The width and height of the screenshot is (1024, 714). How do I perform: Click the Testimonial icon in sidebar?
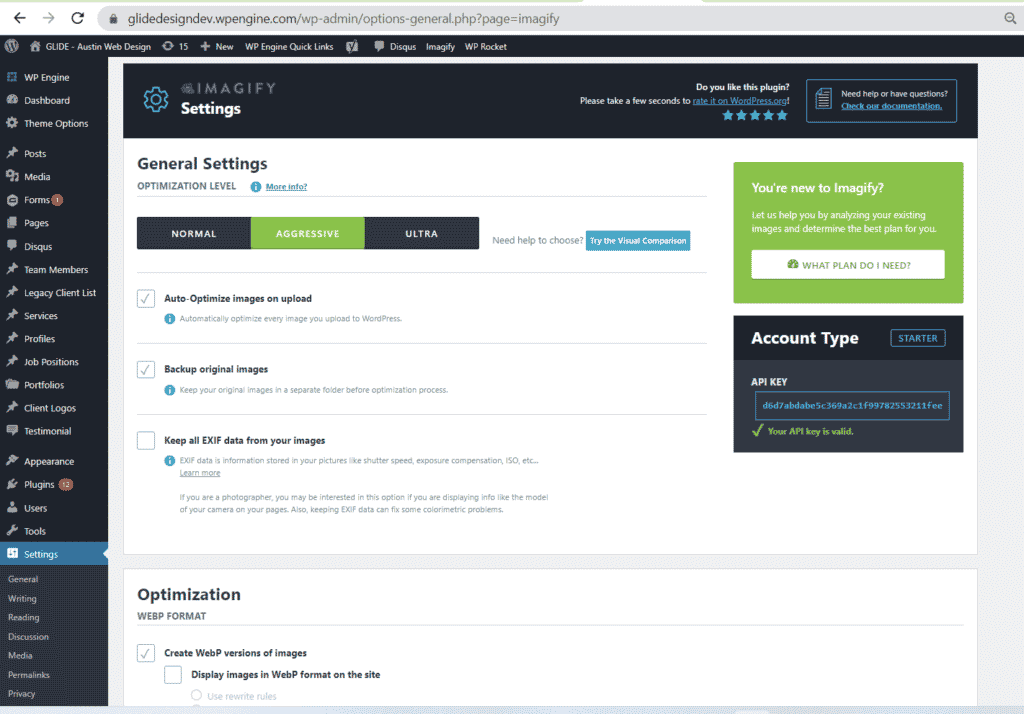click(12, 430)
